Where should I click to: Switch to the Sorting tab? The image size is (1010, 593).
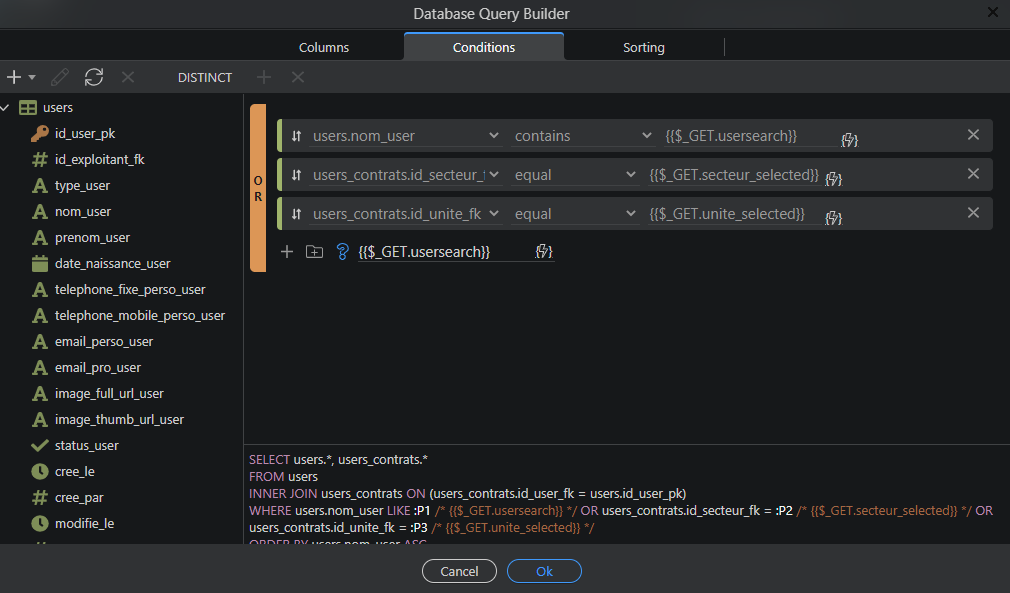[x=643, y=47]
